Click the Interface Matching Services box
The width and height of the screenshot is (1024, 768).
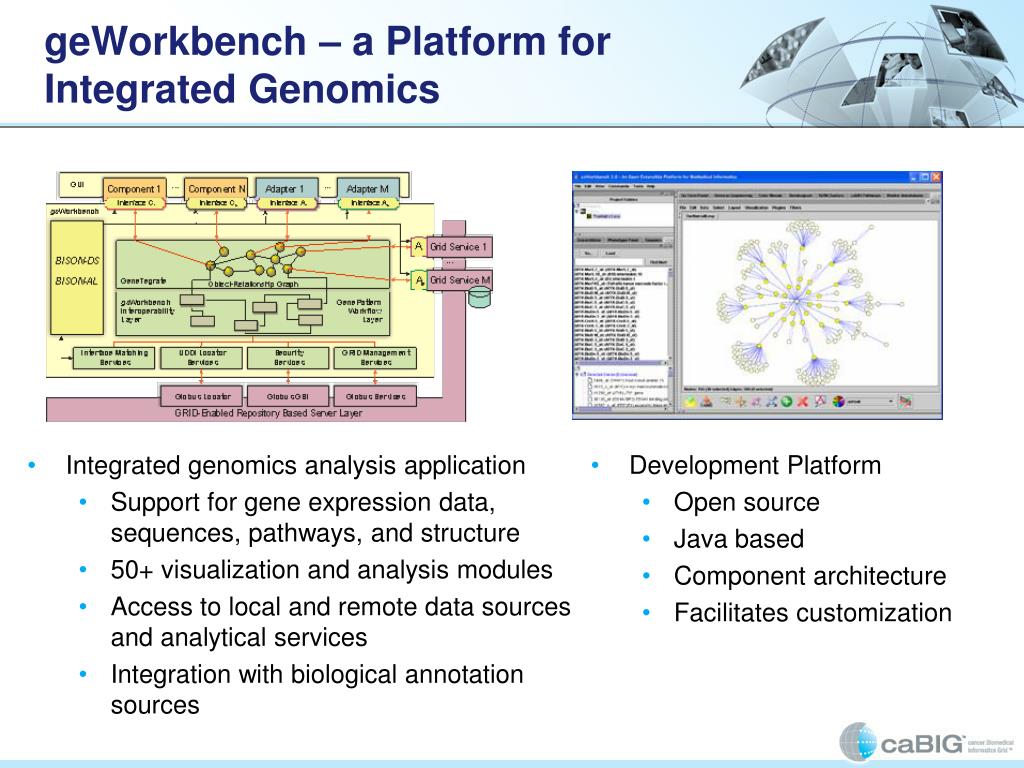click(x=114, y=357)
